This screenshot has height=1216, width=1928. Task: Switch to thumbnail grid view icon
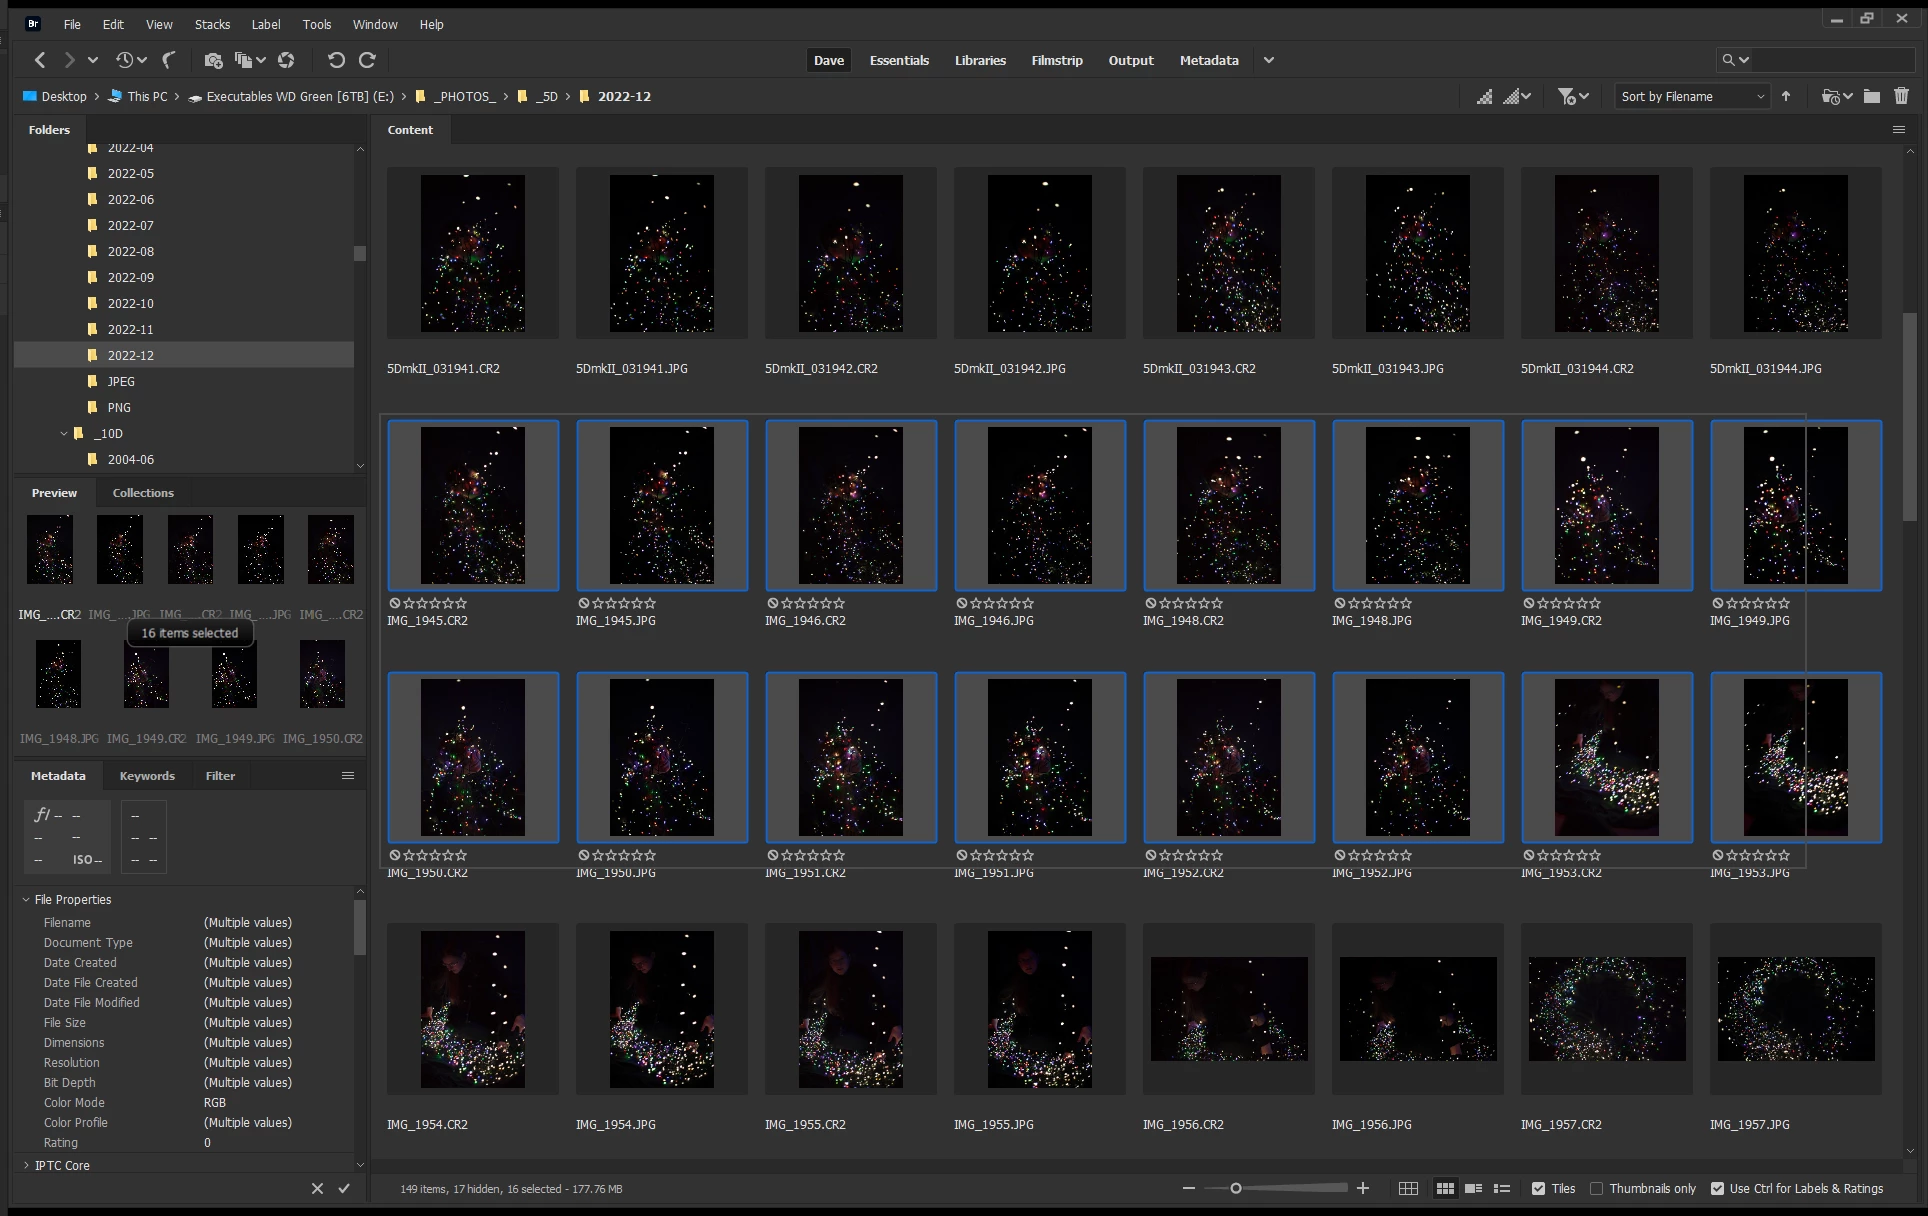[x=1445, y=1188]
